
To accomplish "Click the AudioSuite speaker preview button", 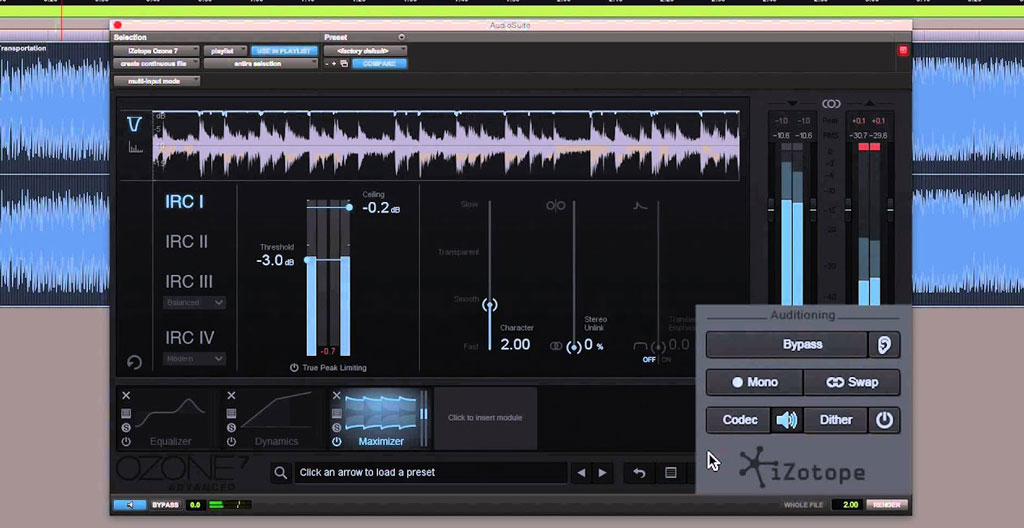I will tap(129, 505).
